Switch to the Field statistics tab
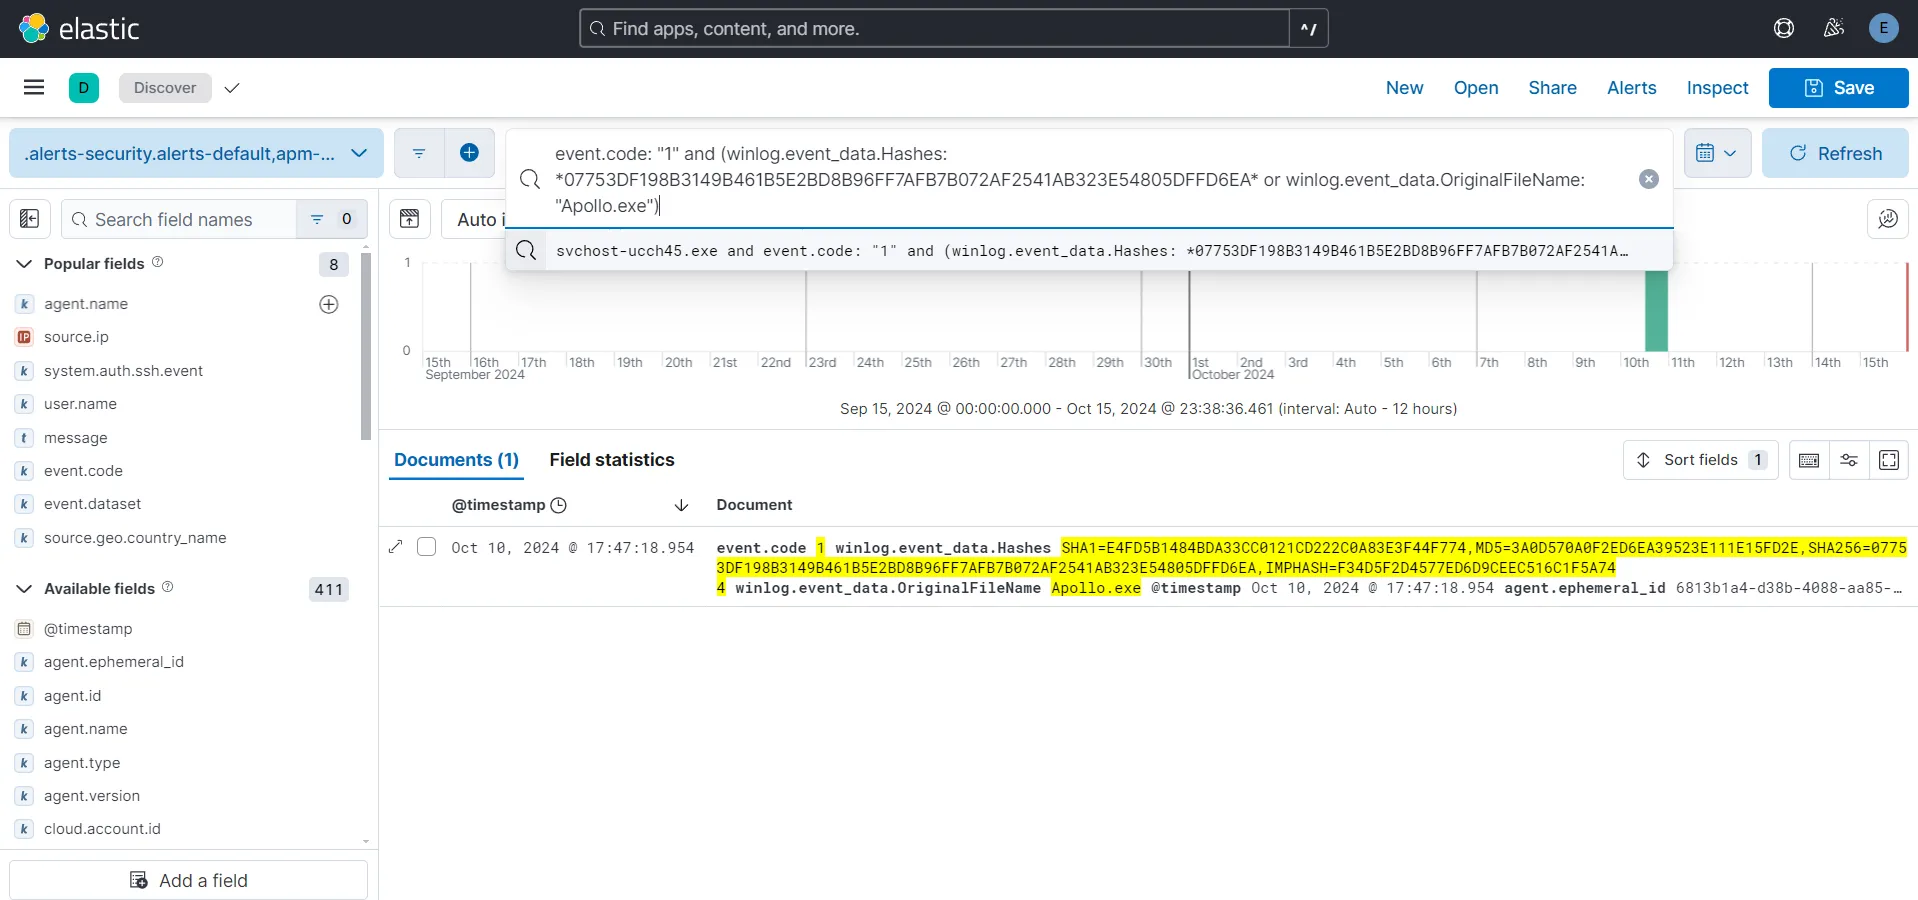The image size is (1918, 900). point(612,460)
